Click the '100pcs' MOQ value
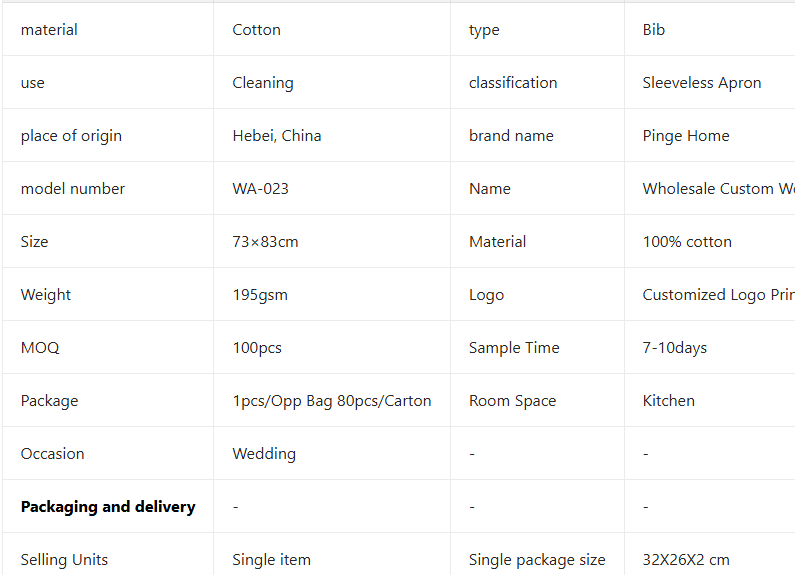 [x=257, y=348]
